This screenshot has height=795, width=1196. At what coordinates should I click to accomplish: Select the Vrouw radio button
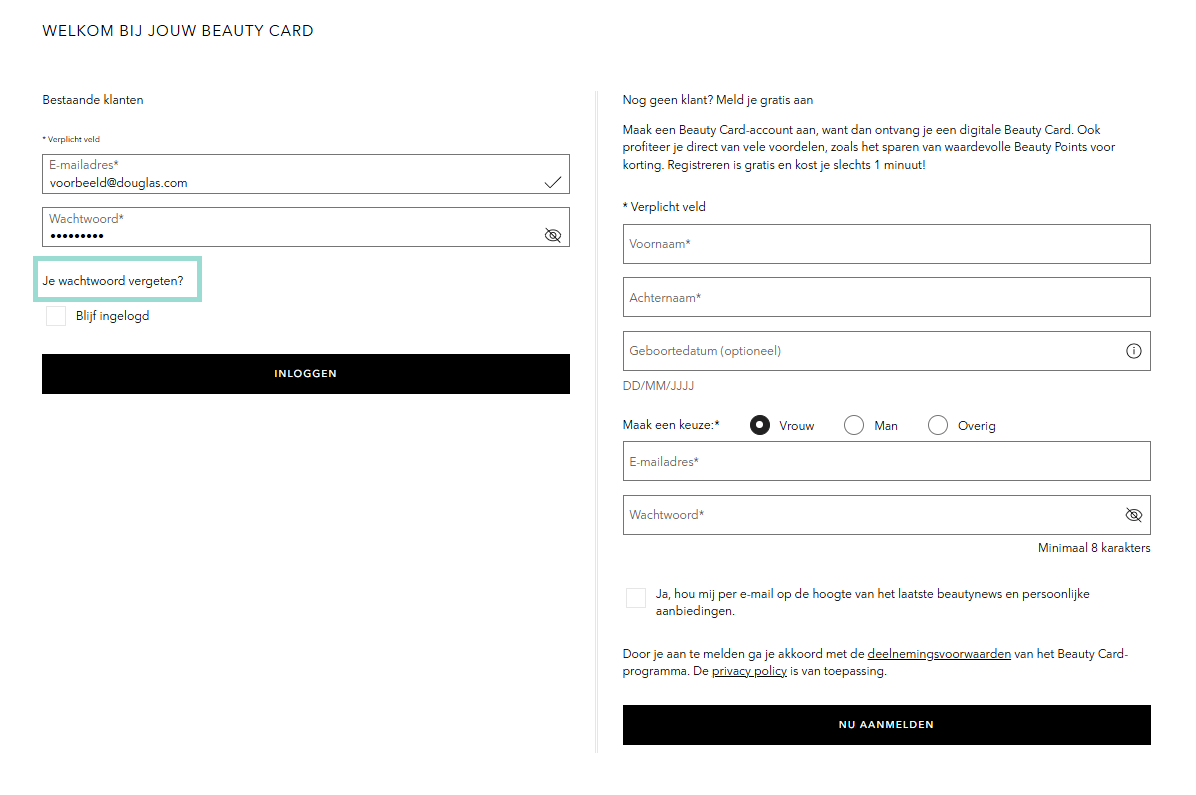click(x=760, y=424)
